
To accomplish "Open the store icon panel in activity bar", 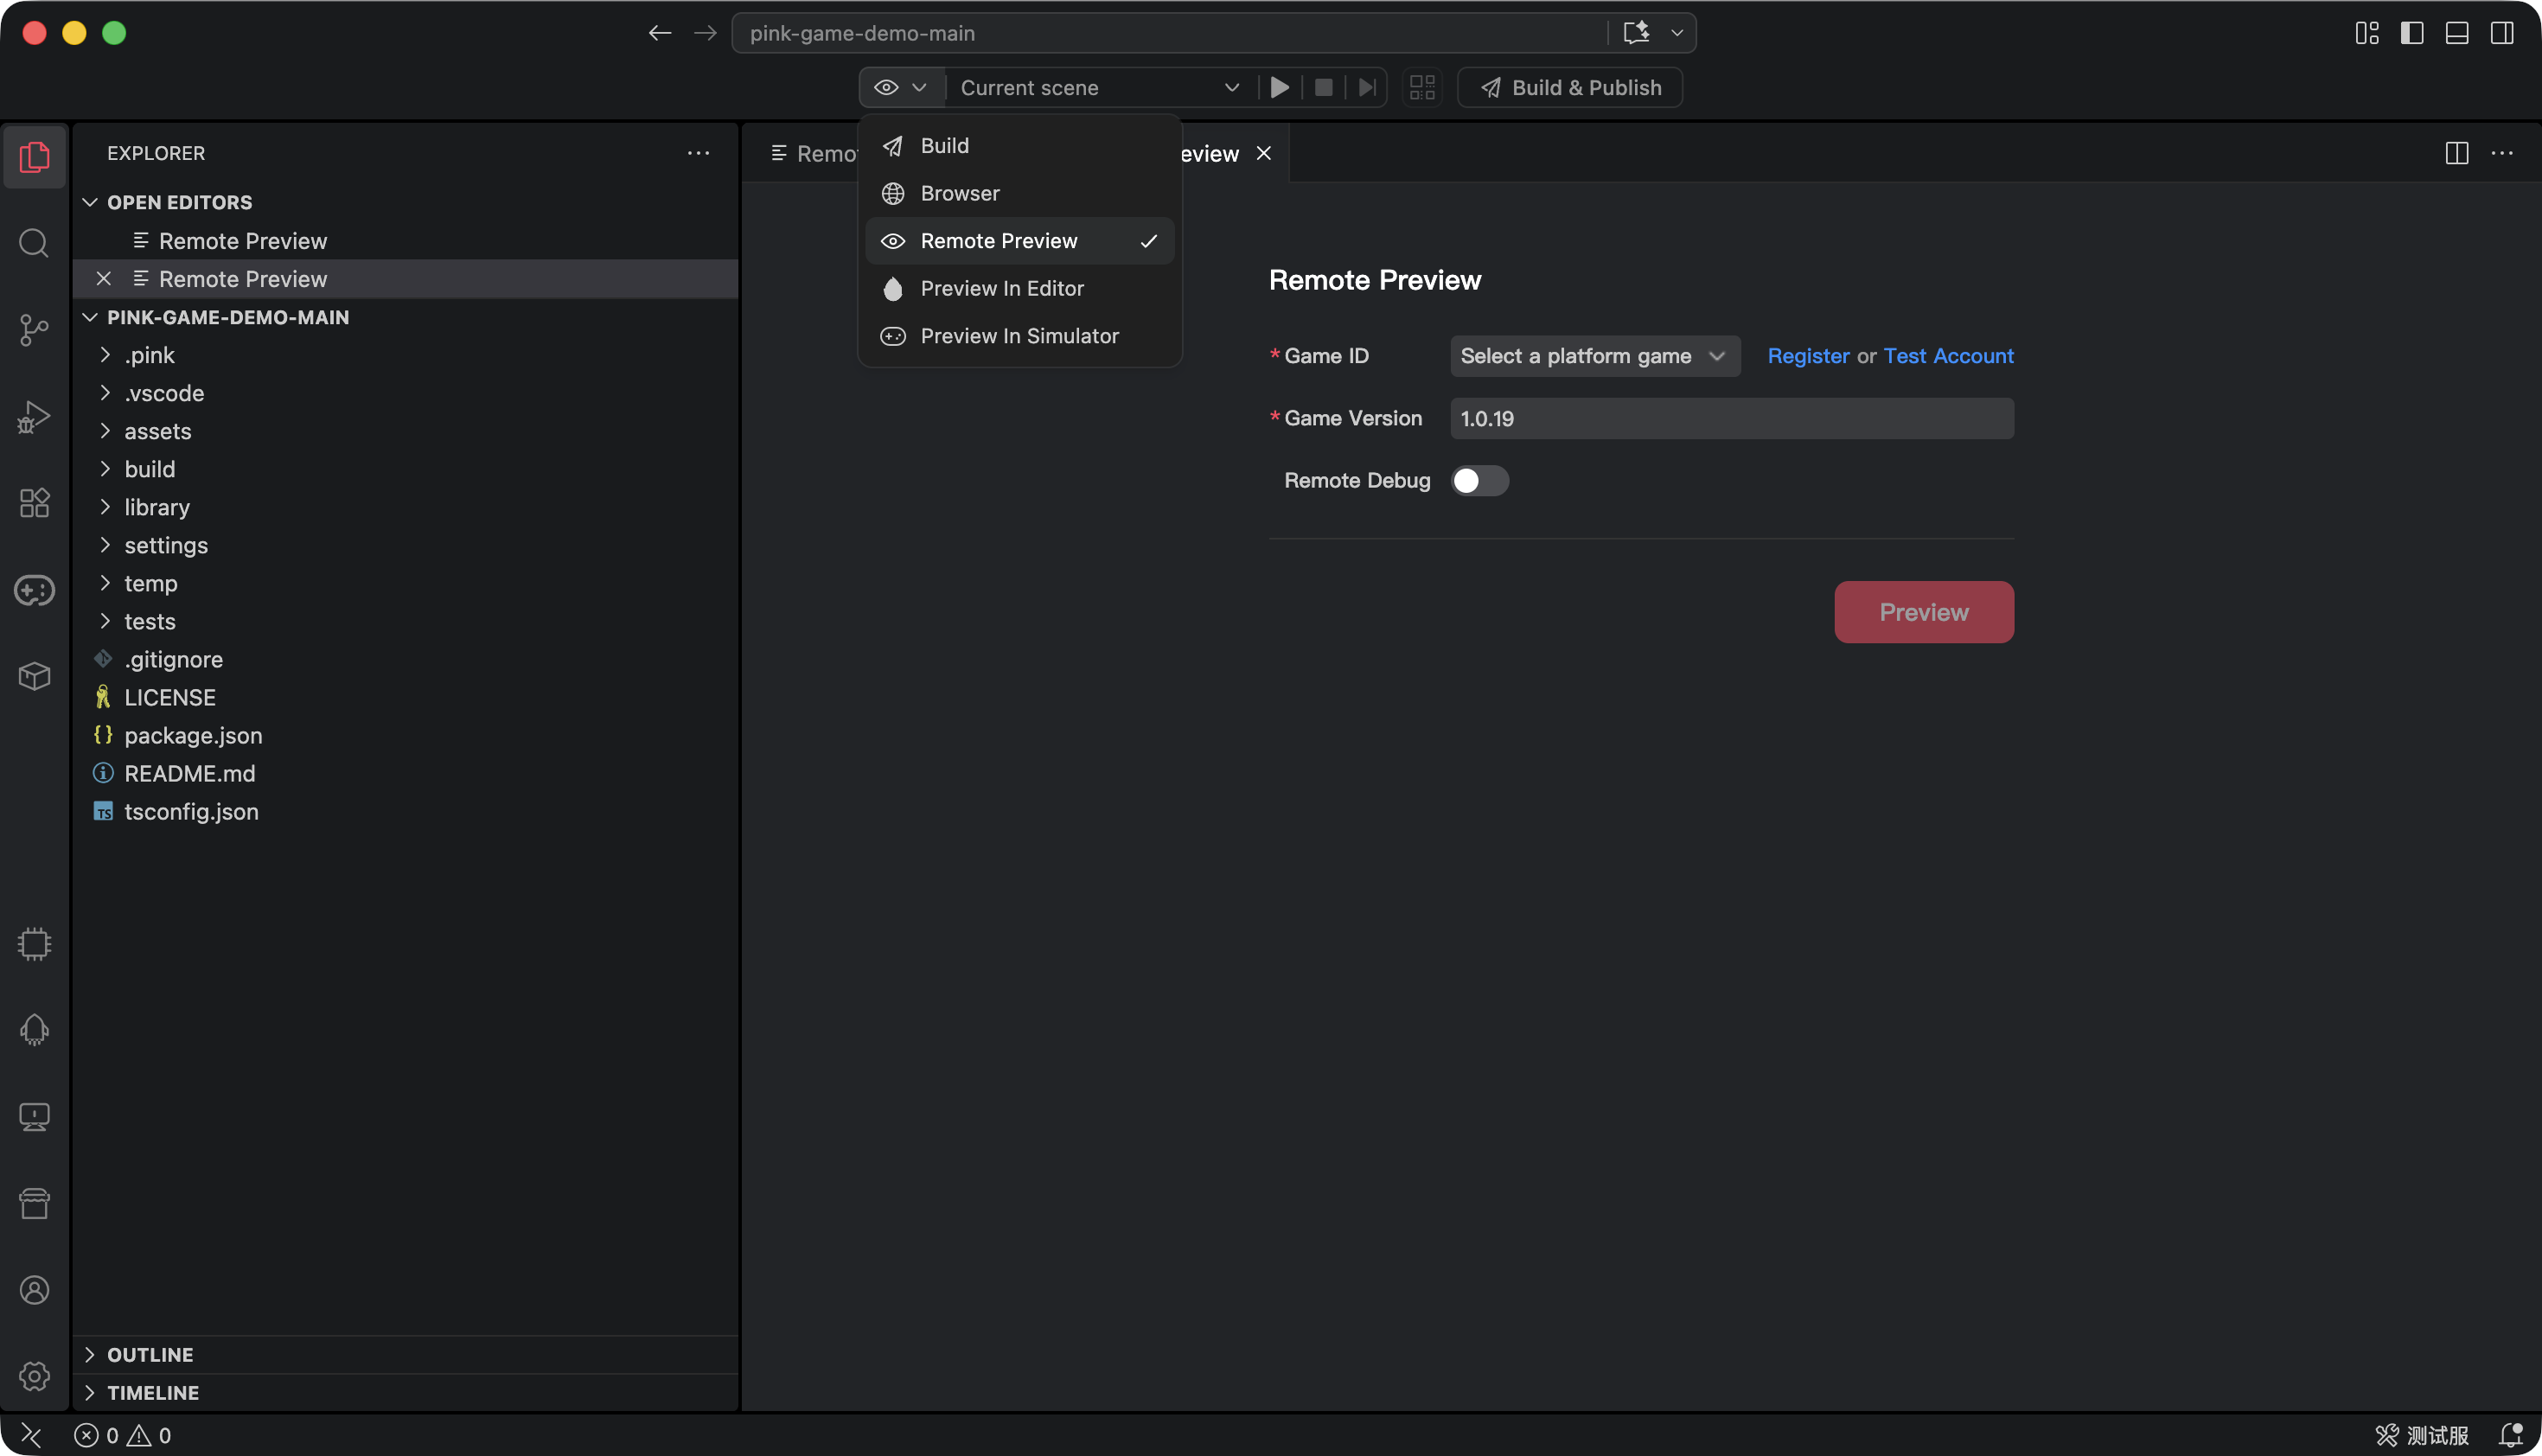I will tap(34, 1204).
